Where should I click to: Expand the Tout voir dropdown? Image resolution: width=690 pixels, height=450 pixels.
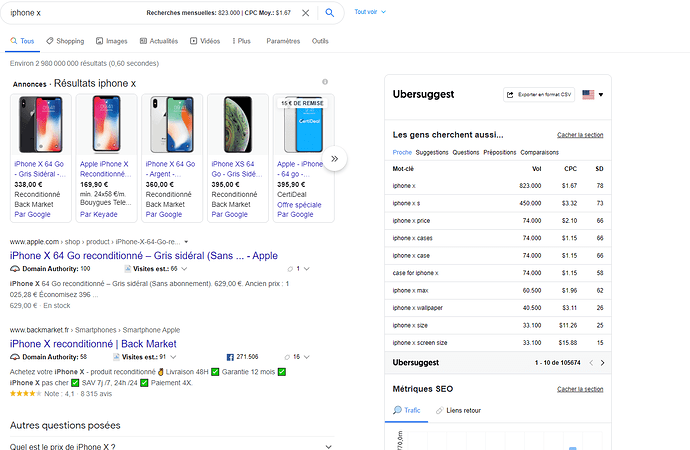370,12
